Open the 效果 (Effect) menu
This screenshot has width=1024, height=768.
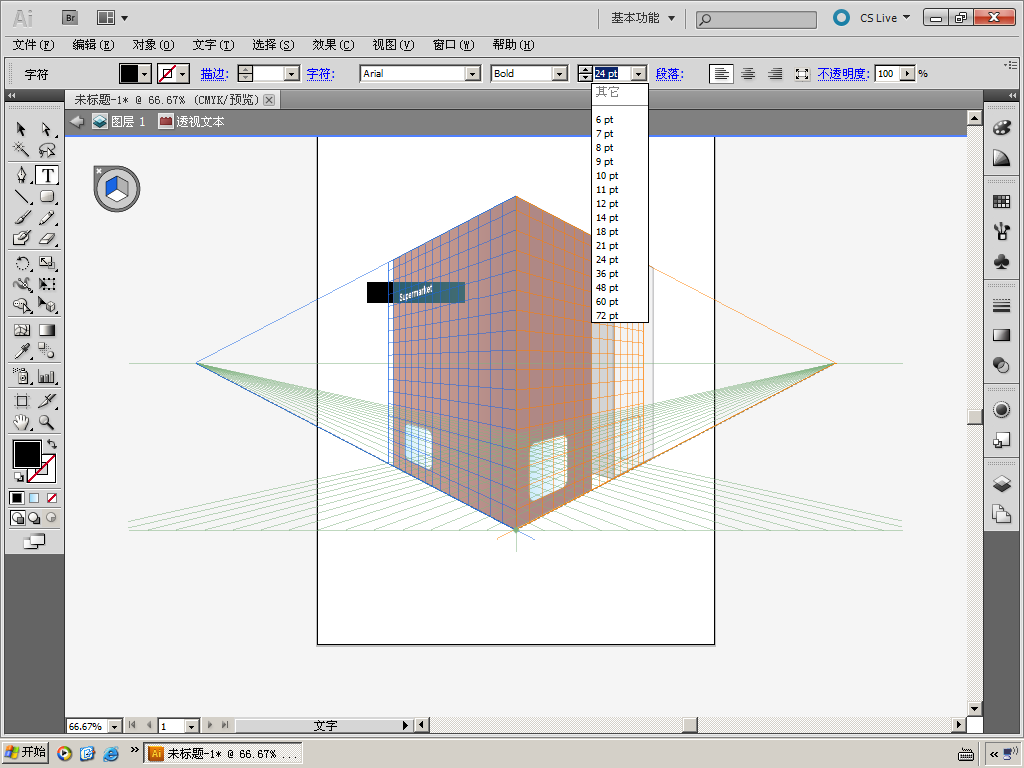[333, 45]
